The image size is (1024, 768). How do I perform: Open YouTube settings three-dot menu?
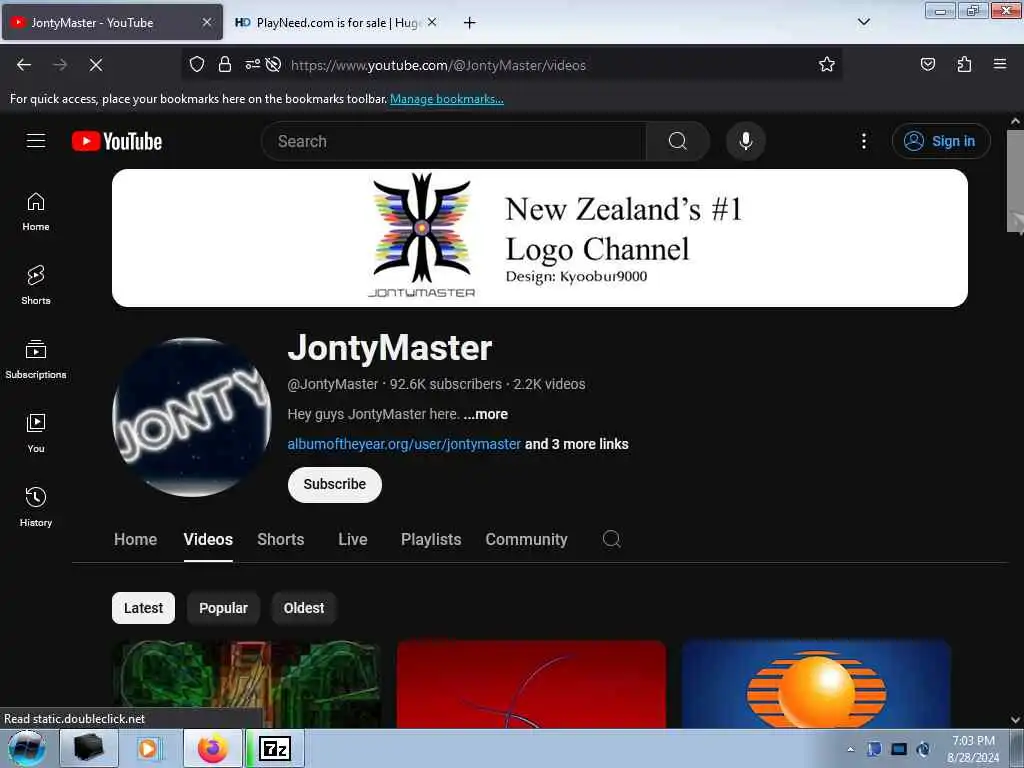863,141
